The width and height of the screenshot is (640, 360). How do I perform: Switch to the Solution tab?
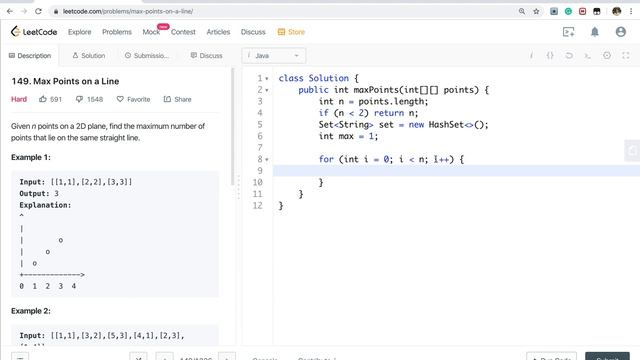(89, 56)
